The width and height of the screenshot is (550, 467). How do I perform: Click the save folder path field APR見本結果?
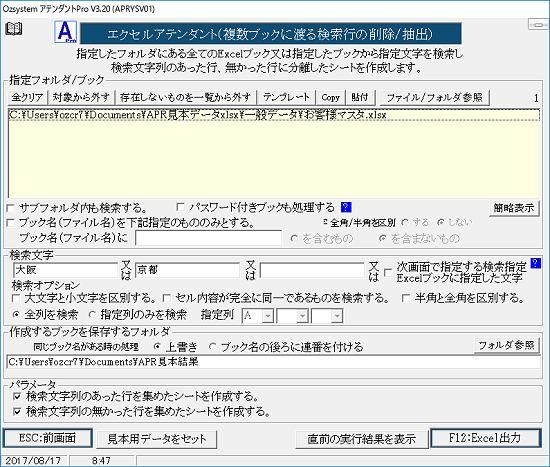tap(274, 362)
